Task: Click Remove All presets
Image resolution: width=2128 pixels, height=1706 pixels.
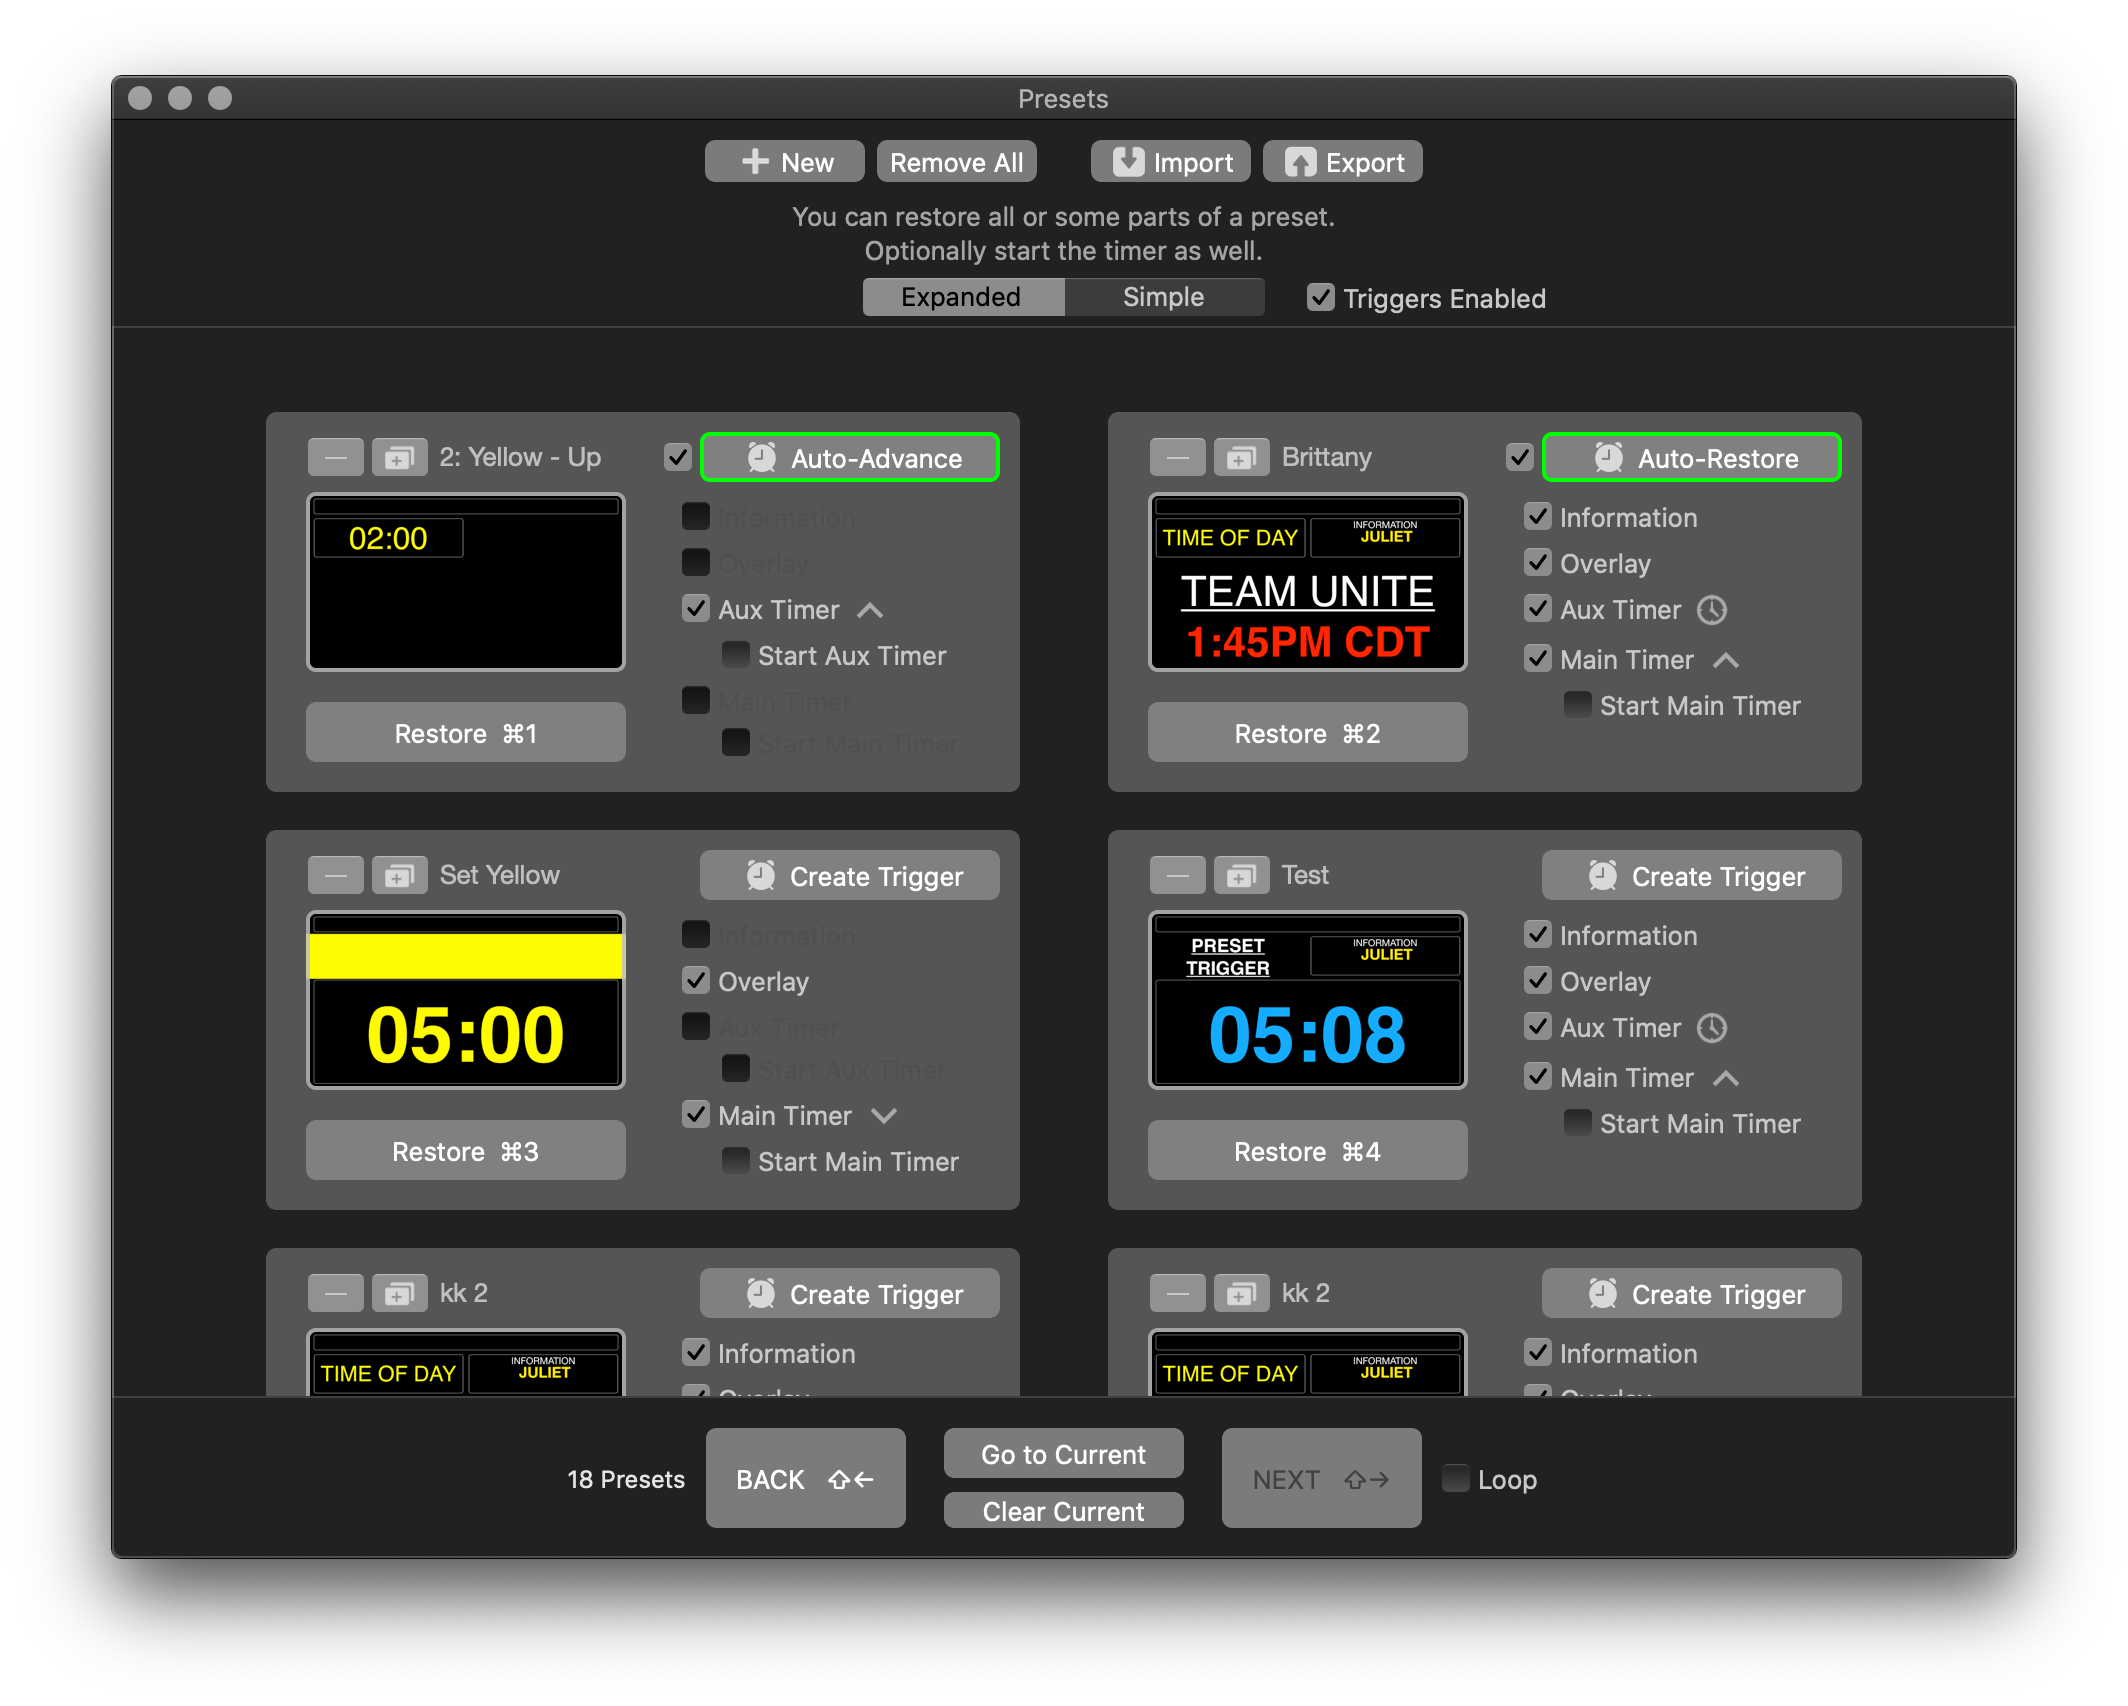Action: coord(957,162)
